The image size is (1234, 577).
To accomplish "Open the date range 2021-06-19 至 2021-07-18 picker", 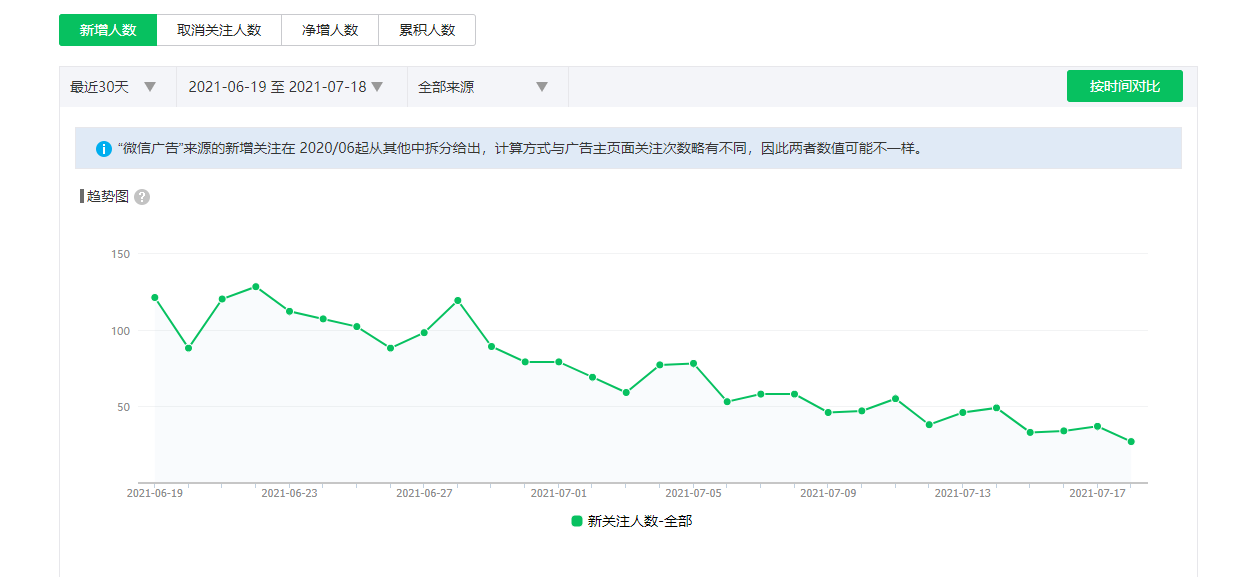I will point(285,87).
